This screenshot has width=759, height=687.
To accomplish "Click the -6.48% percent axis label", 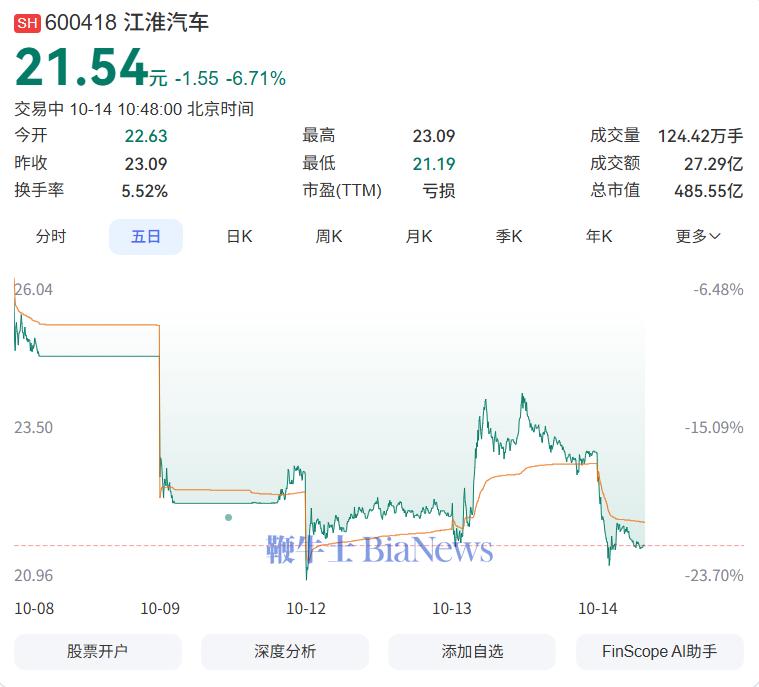I will pos(718,290).
